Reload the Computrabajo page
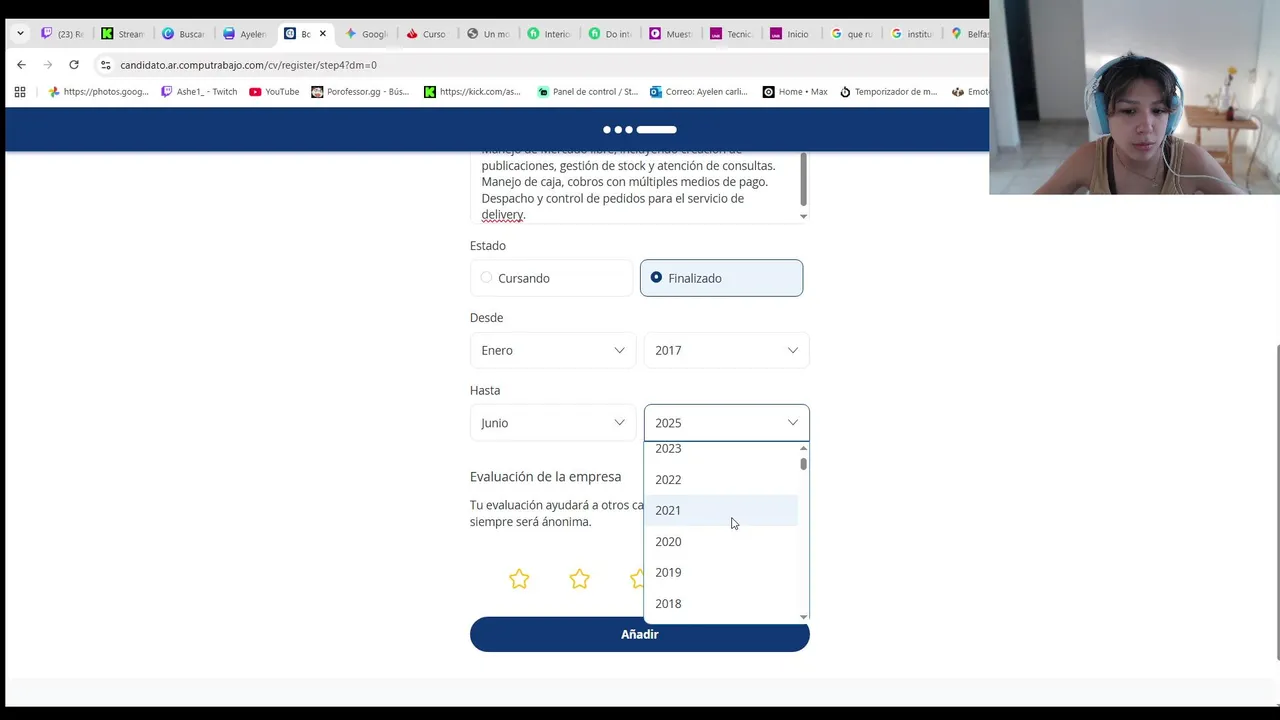1280x720 pixels. (x=73, y=64)
